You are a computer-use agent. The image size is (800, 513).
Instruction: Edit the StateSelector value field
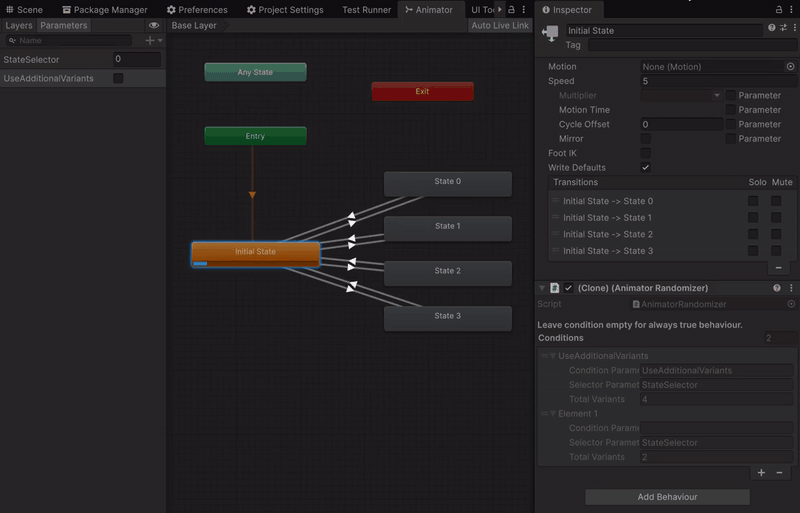point(137,59)
